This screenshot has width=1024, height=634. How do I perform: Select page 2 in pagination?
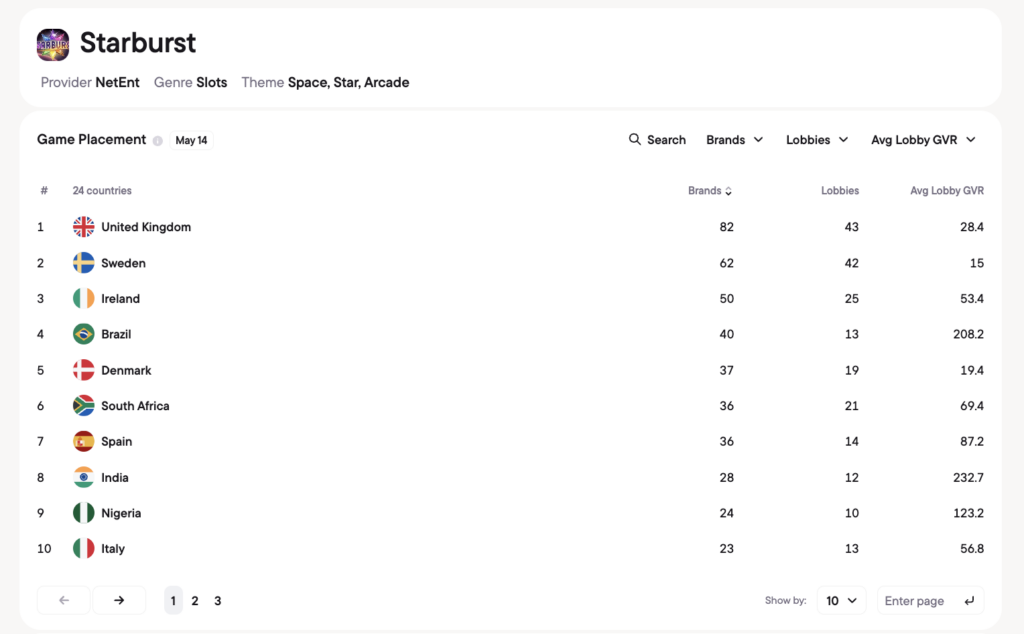195,601
